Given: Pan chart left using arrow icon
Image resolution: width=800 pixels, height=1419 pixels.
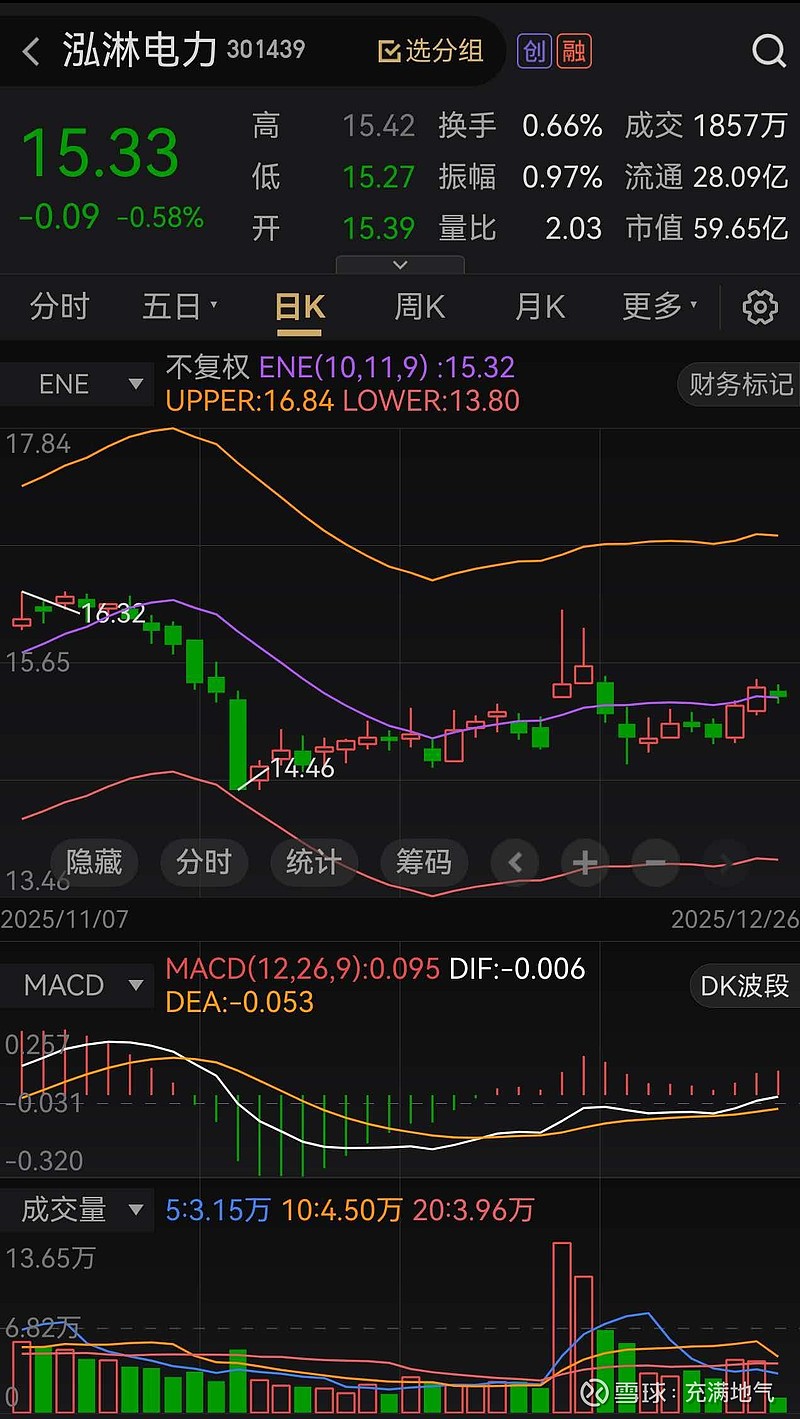Looking at the screenshot, I should click(515, 862).
